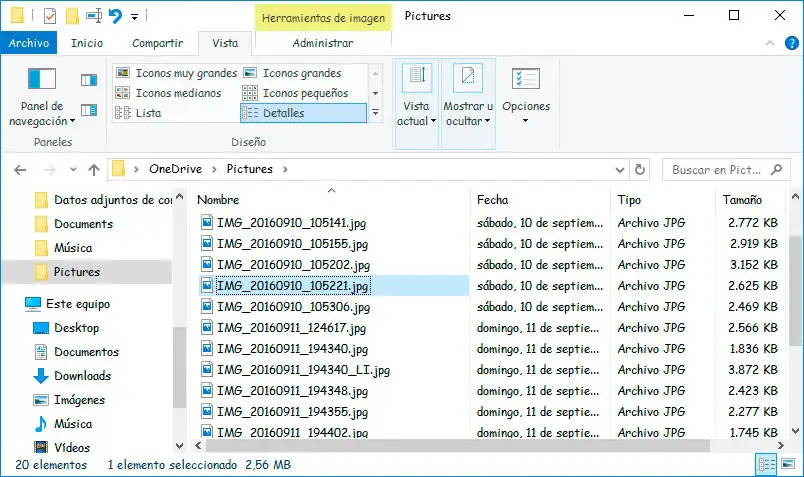This screenshot has height=477, width=804.
Task: Sort files by Tamaño column header
Action: [x=742, y=200]
